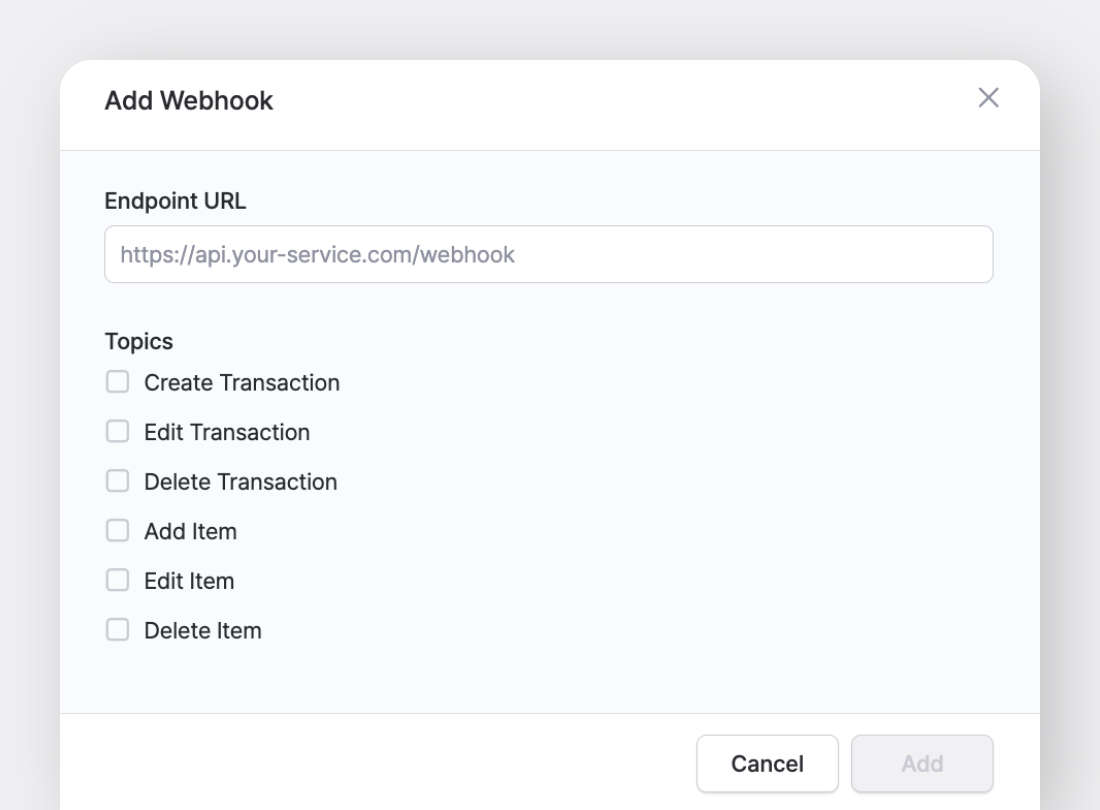
Task: Click the disabled Add button
Action: tap(922, 764)
